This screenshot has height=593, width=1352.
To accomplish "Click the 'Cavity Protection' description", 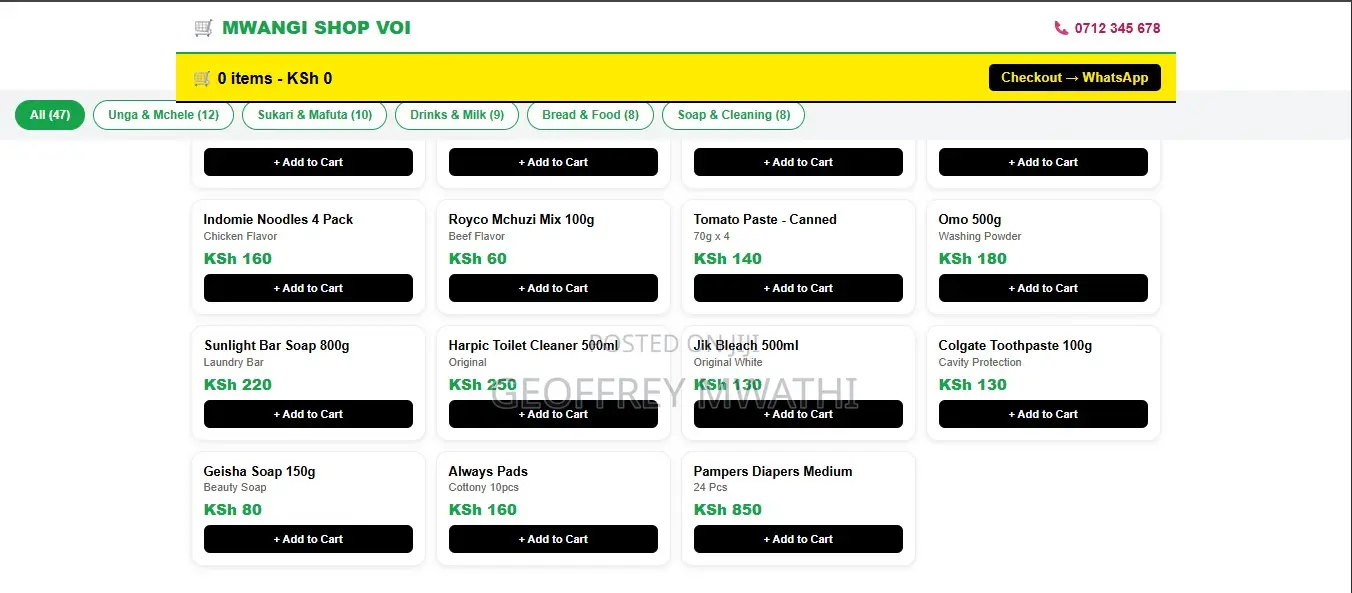I will [980, 363].
